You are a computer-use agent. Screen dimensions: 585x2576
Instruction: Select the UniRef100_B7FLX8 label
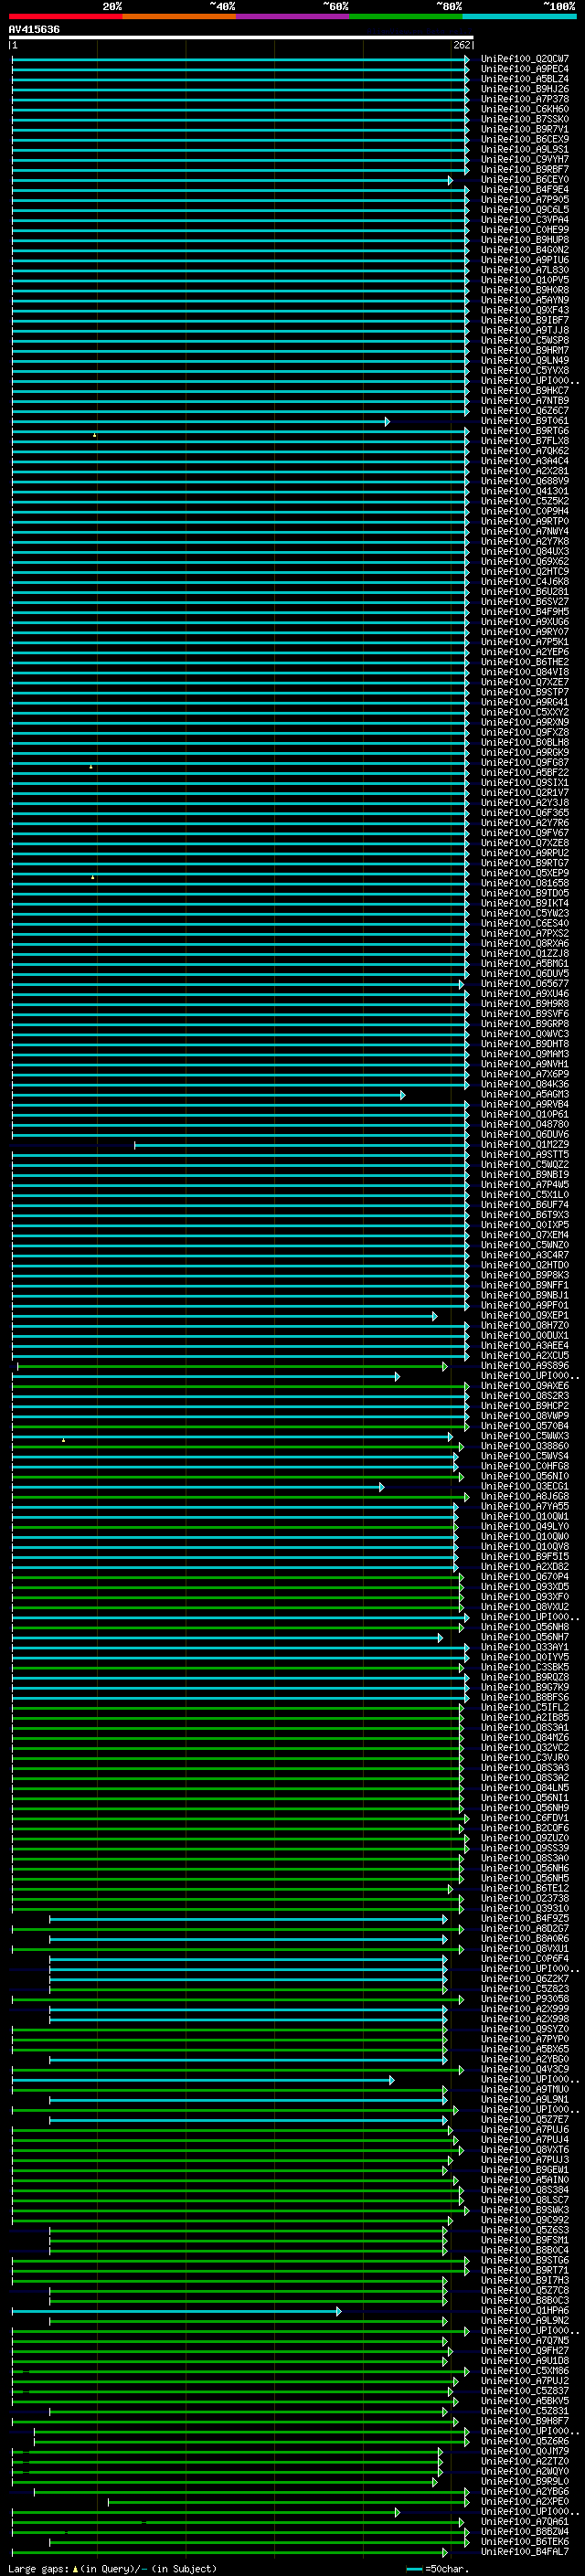(x=525, y=441)
